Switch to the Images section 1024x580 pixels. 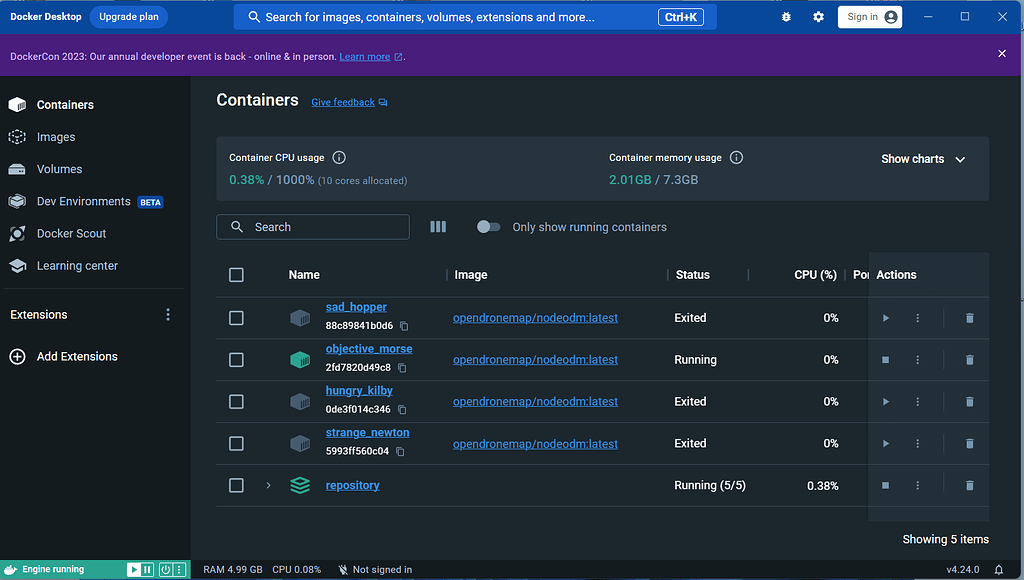click(57, 136)
